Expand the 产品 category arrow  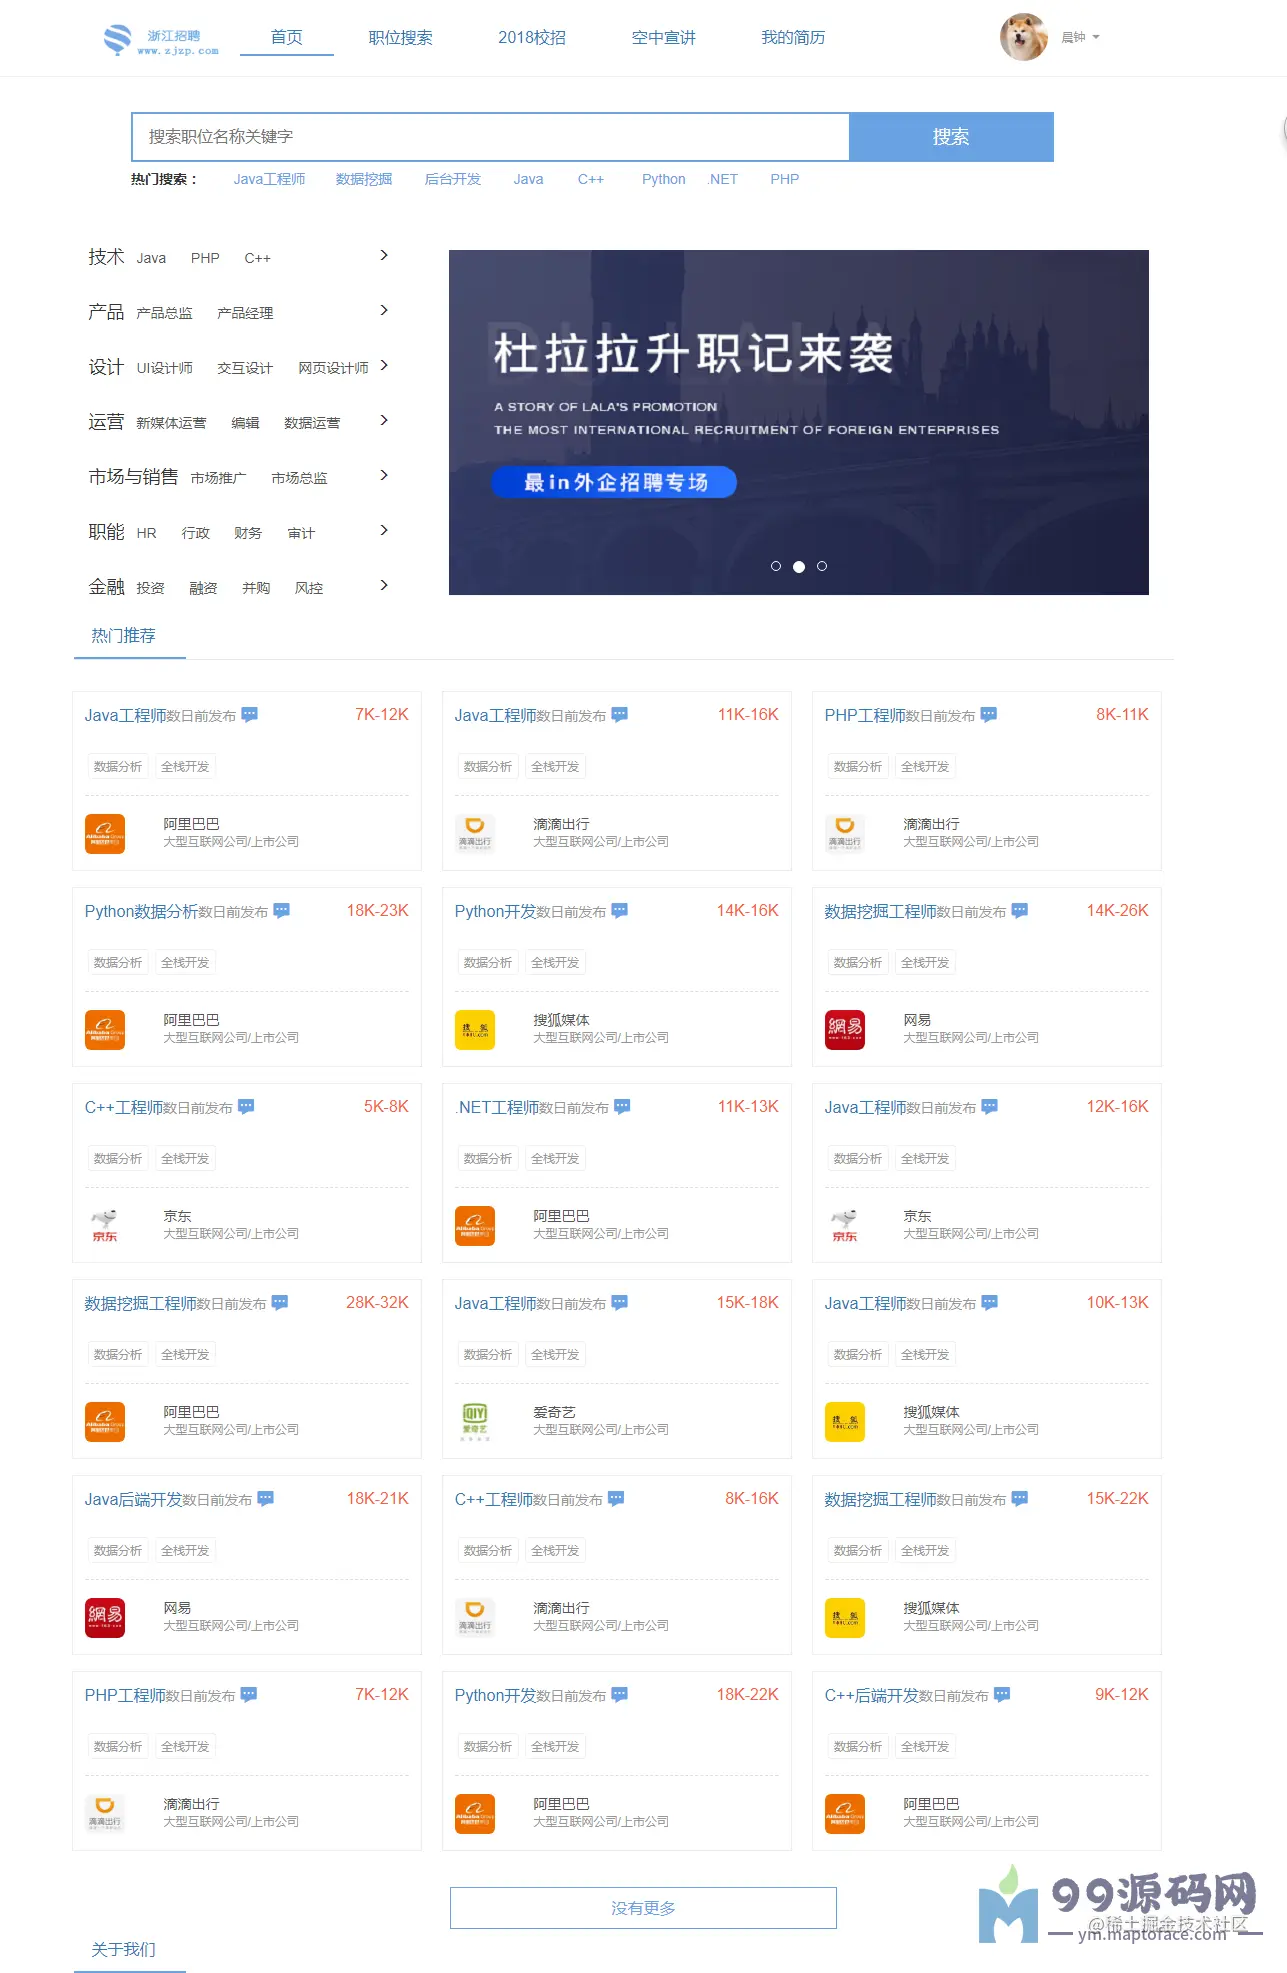pos(384,311)
